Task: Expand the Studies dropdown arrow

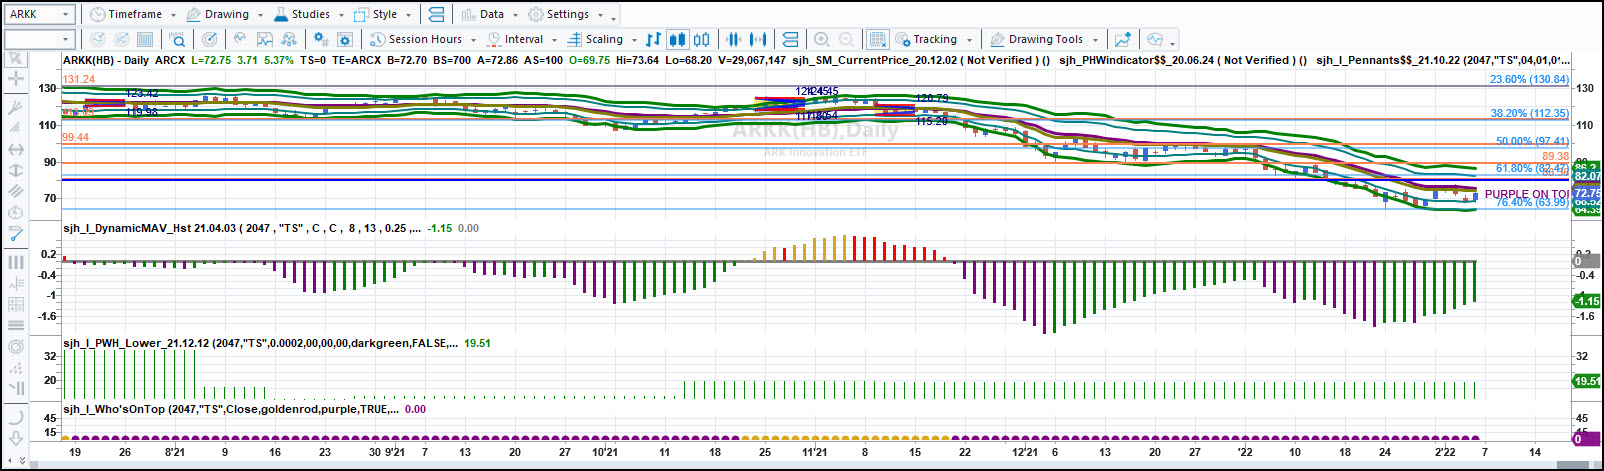Action: click(x=340, y=15)
